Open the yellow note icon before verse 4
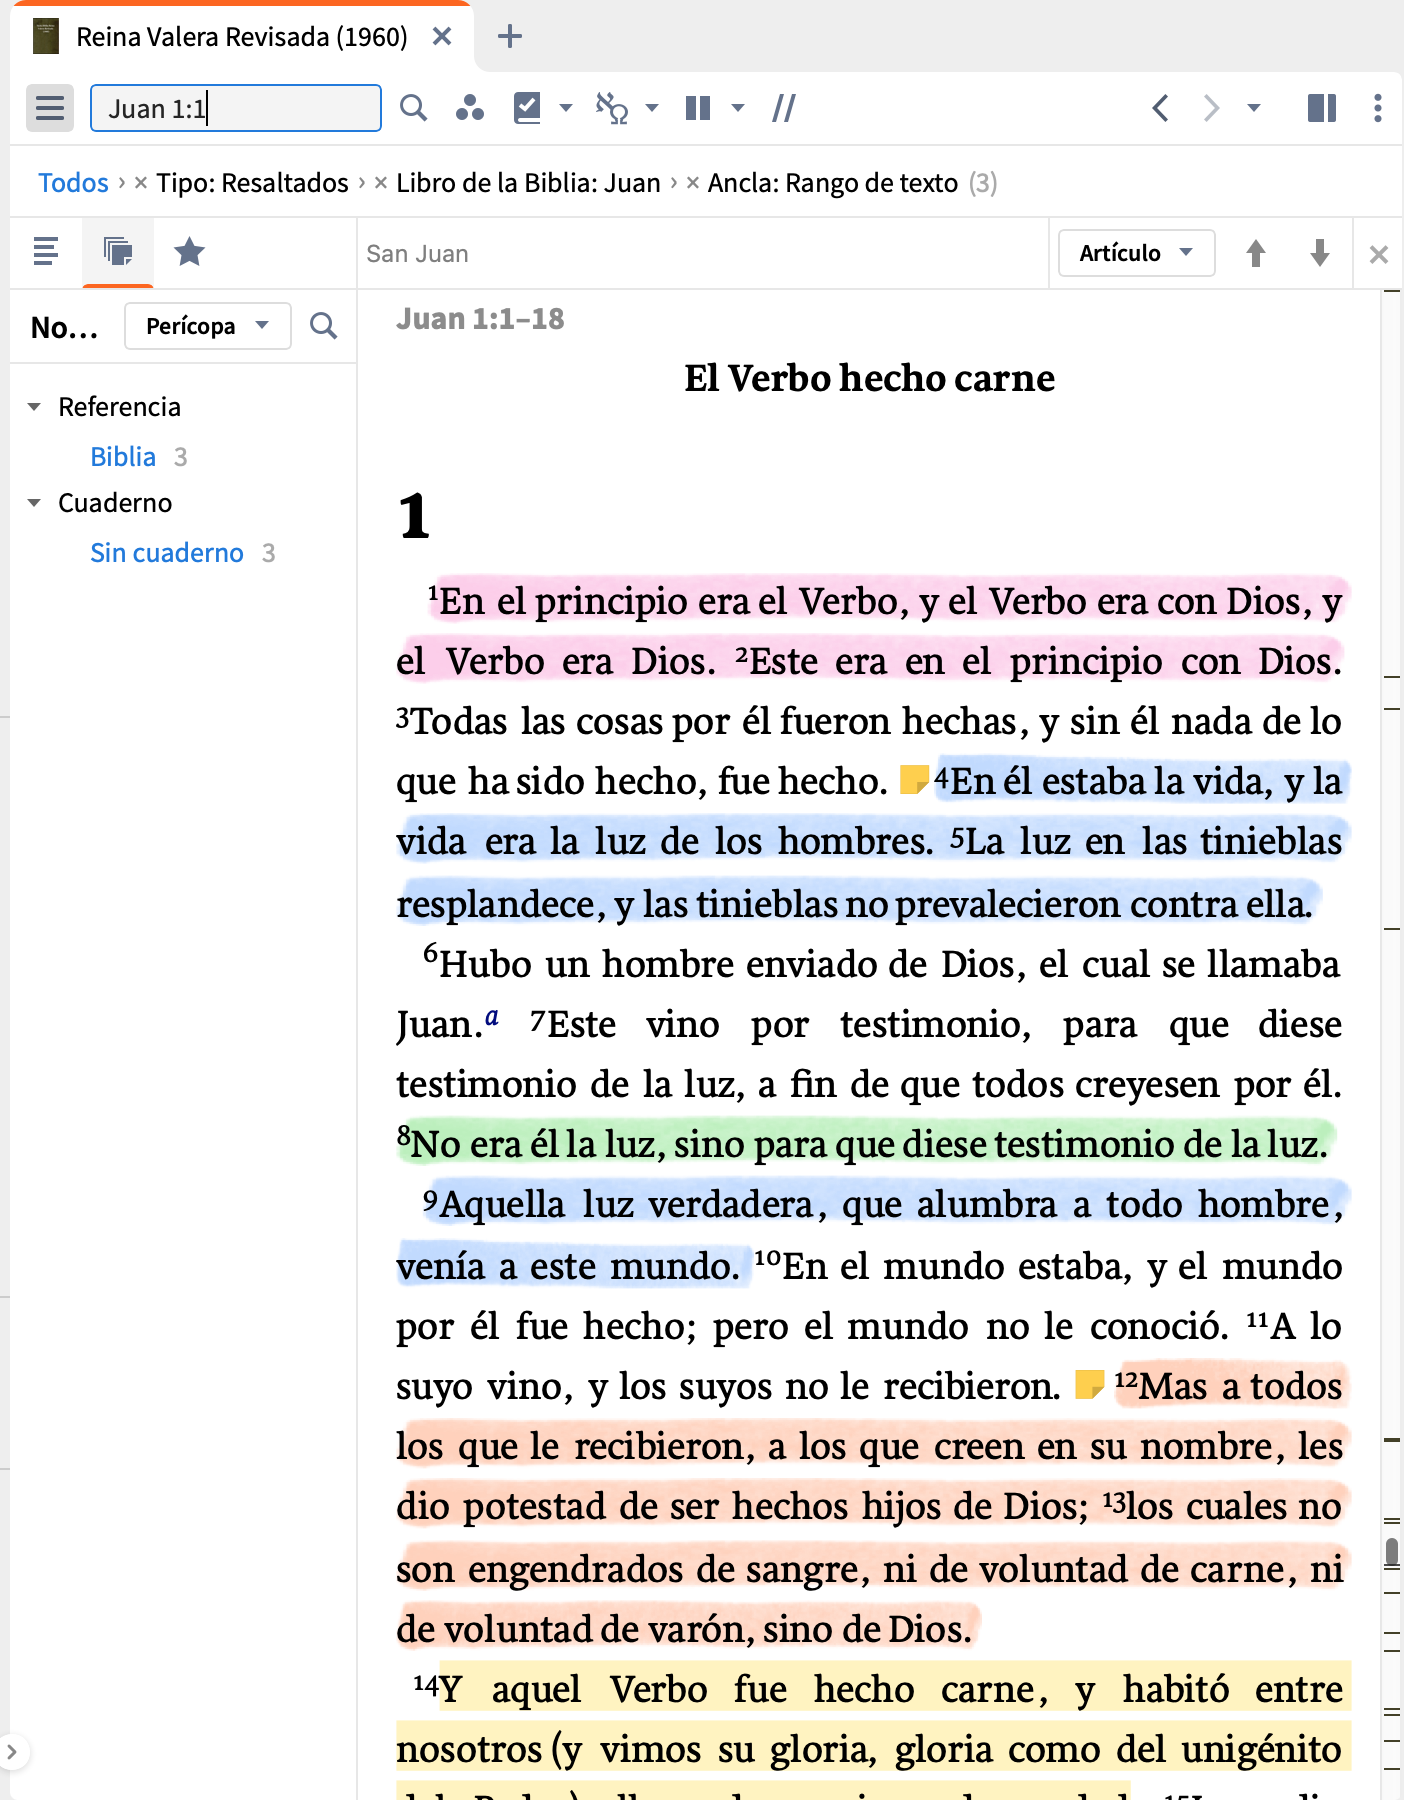 [914, 779]
